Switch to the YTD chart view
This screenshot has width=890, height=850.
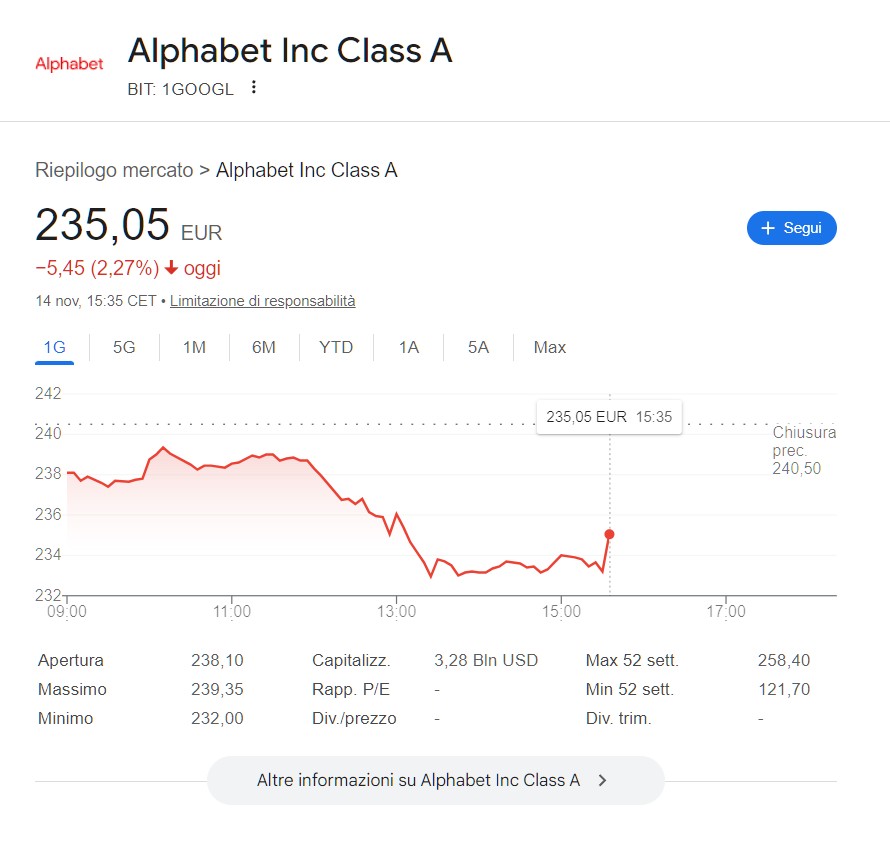click(x=336, y=348)
